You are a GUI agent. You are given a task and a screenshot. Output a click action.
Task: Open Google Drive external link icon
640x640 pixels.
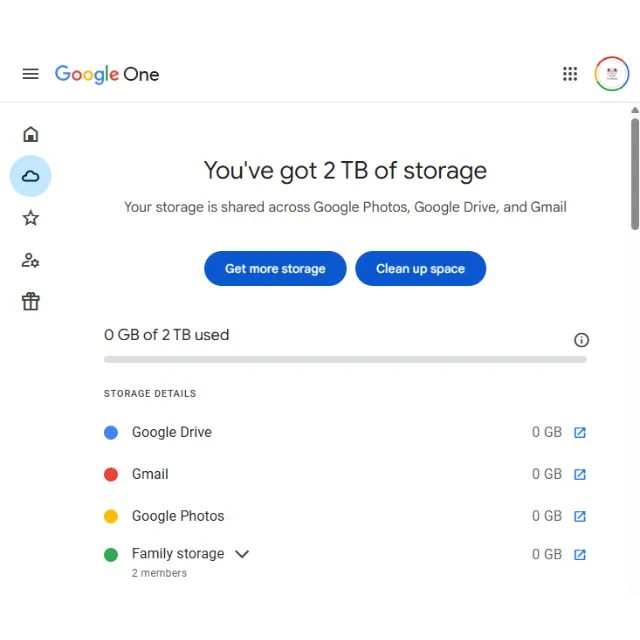580,433
